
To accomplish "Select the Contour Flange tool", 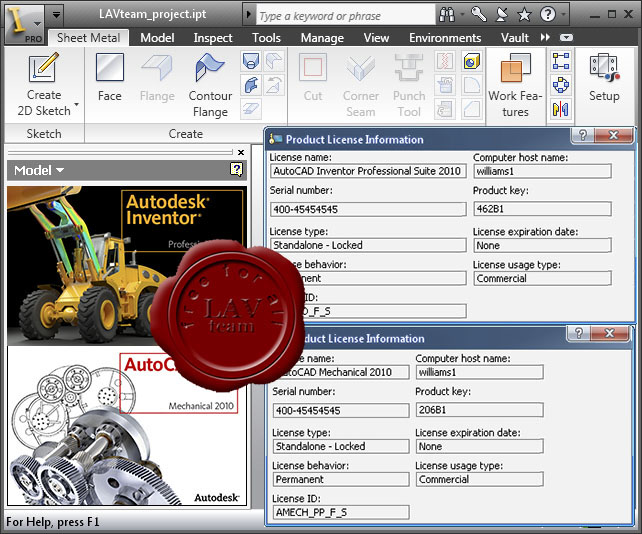I will coord(210,85).
